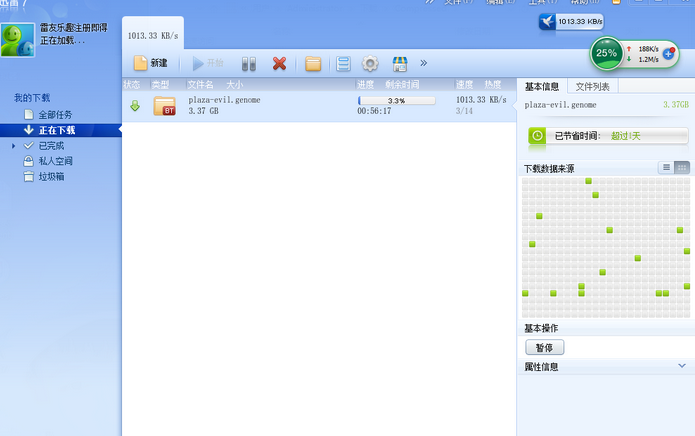Expand the toolbar overflow chevron

click(423, 63)
